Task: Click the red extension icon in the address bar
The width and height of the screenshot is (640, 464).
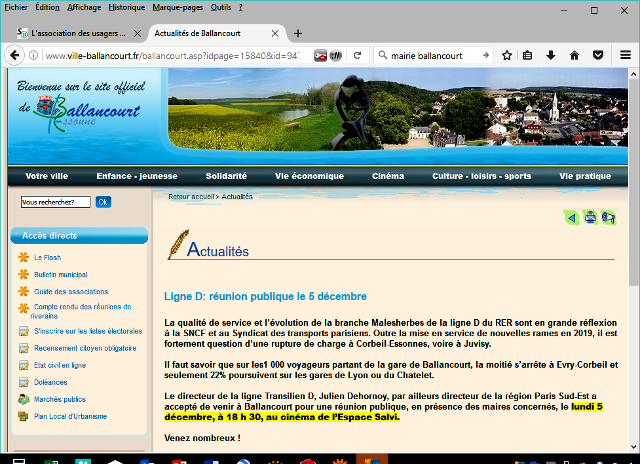Action: coord(320,55)
